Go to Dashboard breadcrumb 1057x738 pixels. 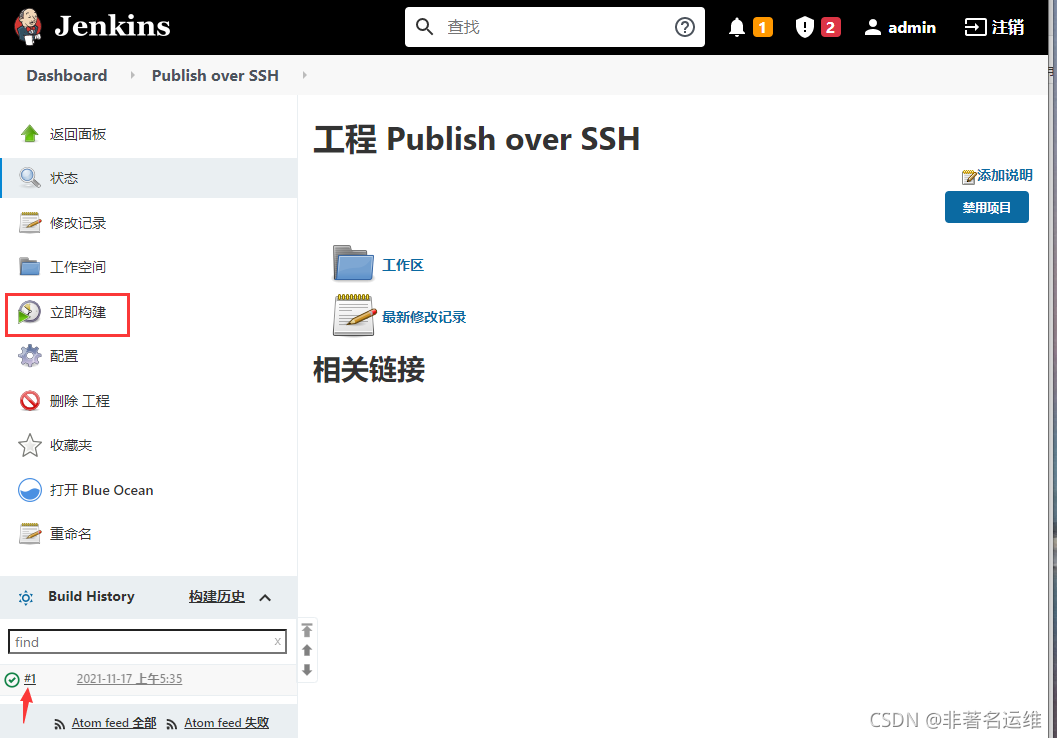[67, 75]
